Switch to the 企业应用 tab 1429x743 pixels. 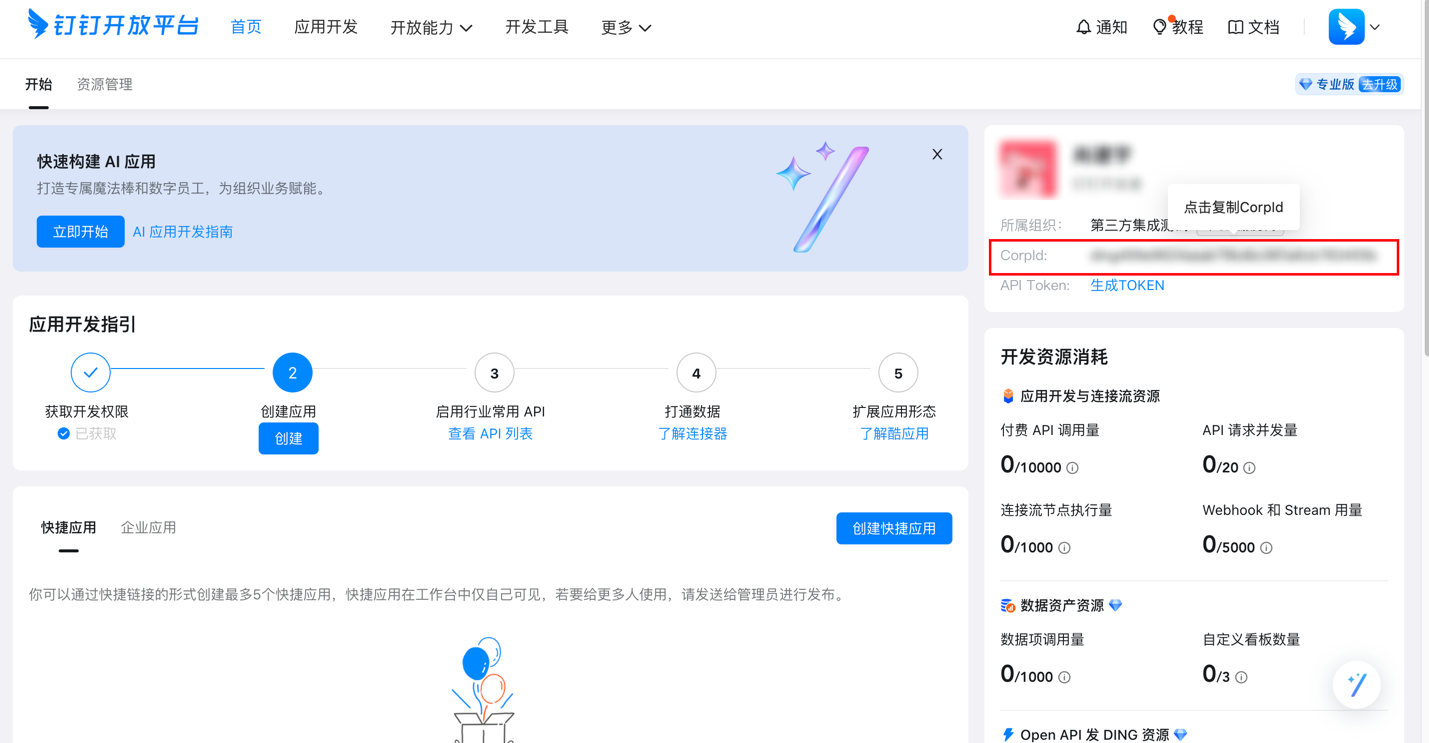click(148, 528)
